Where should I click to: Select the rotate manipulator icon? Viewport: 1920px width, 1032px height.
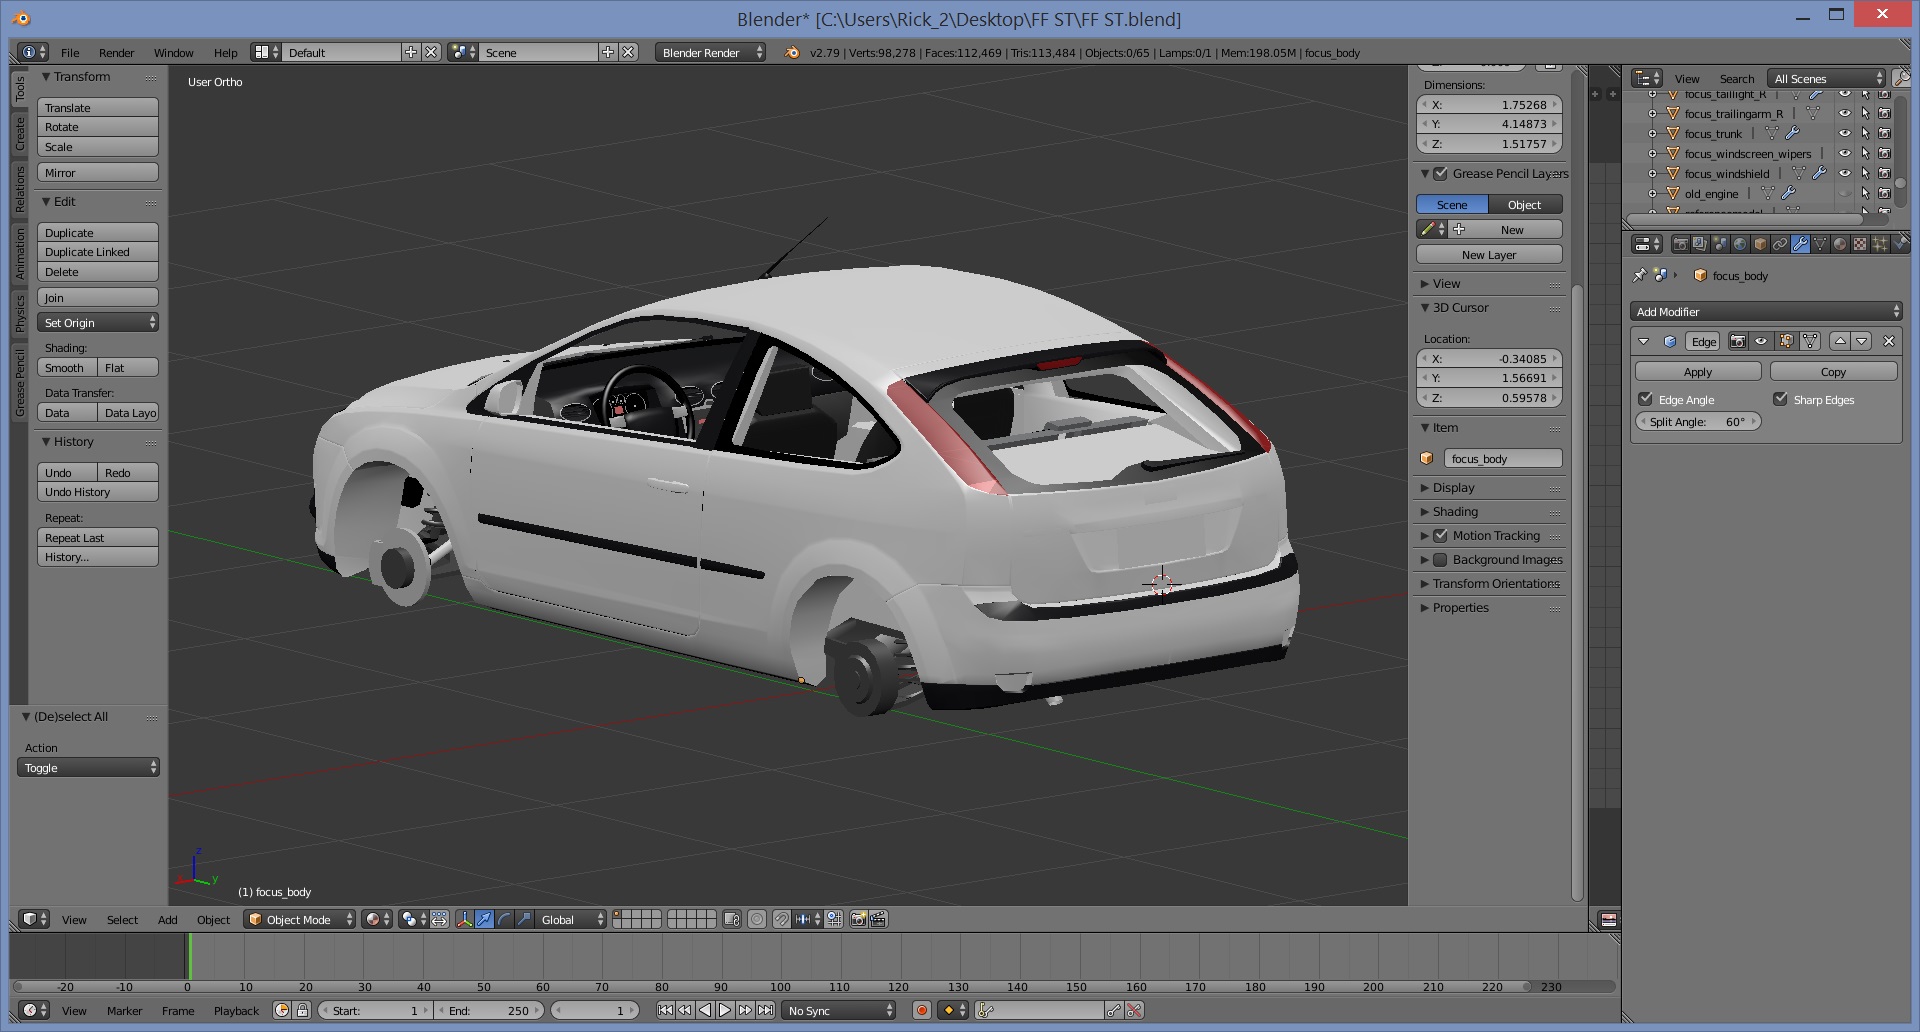(504, 919)
